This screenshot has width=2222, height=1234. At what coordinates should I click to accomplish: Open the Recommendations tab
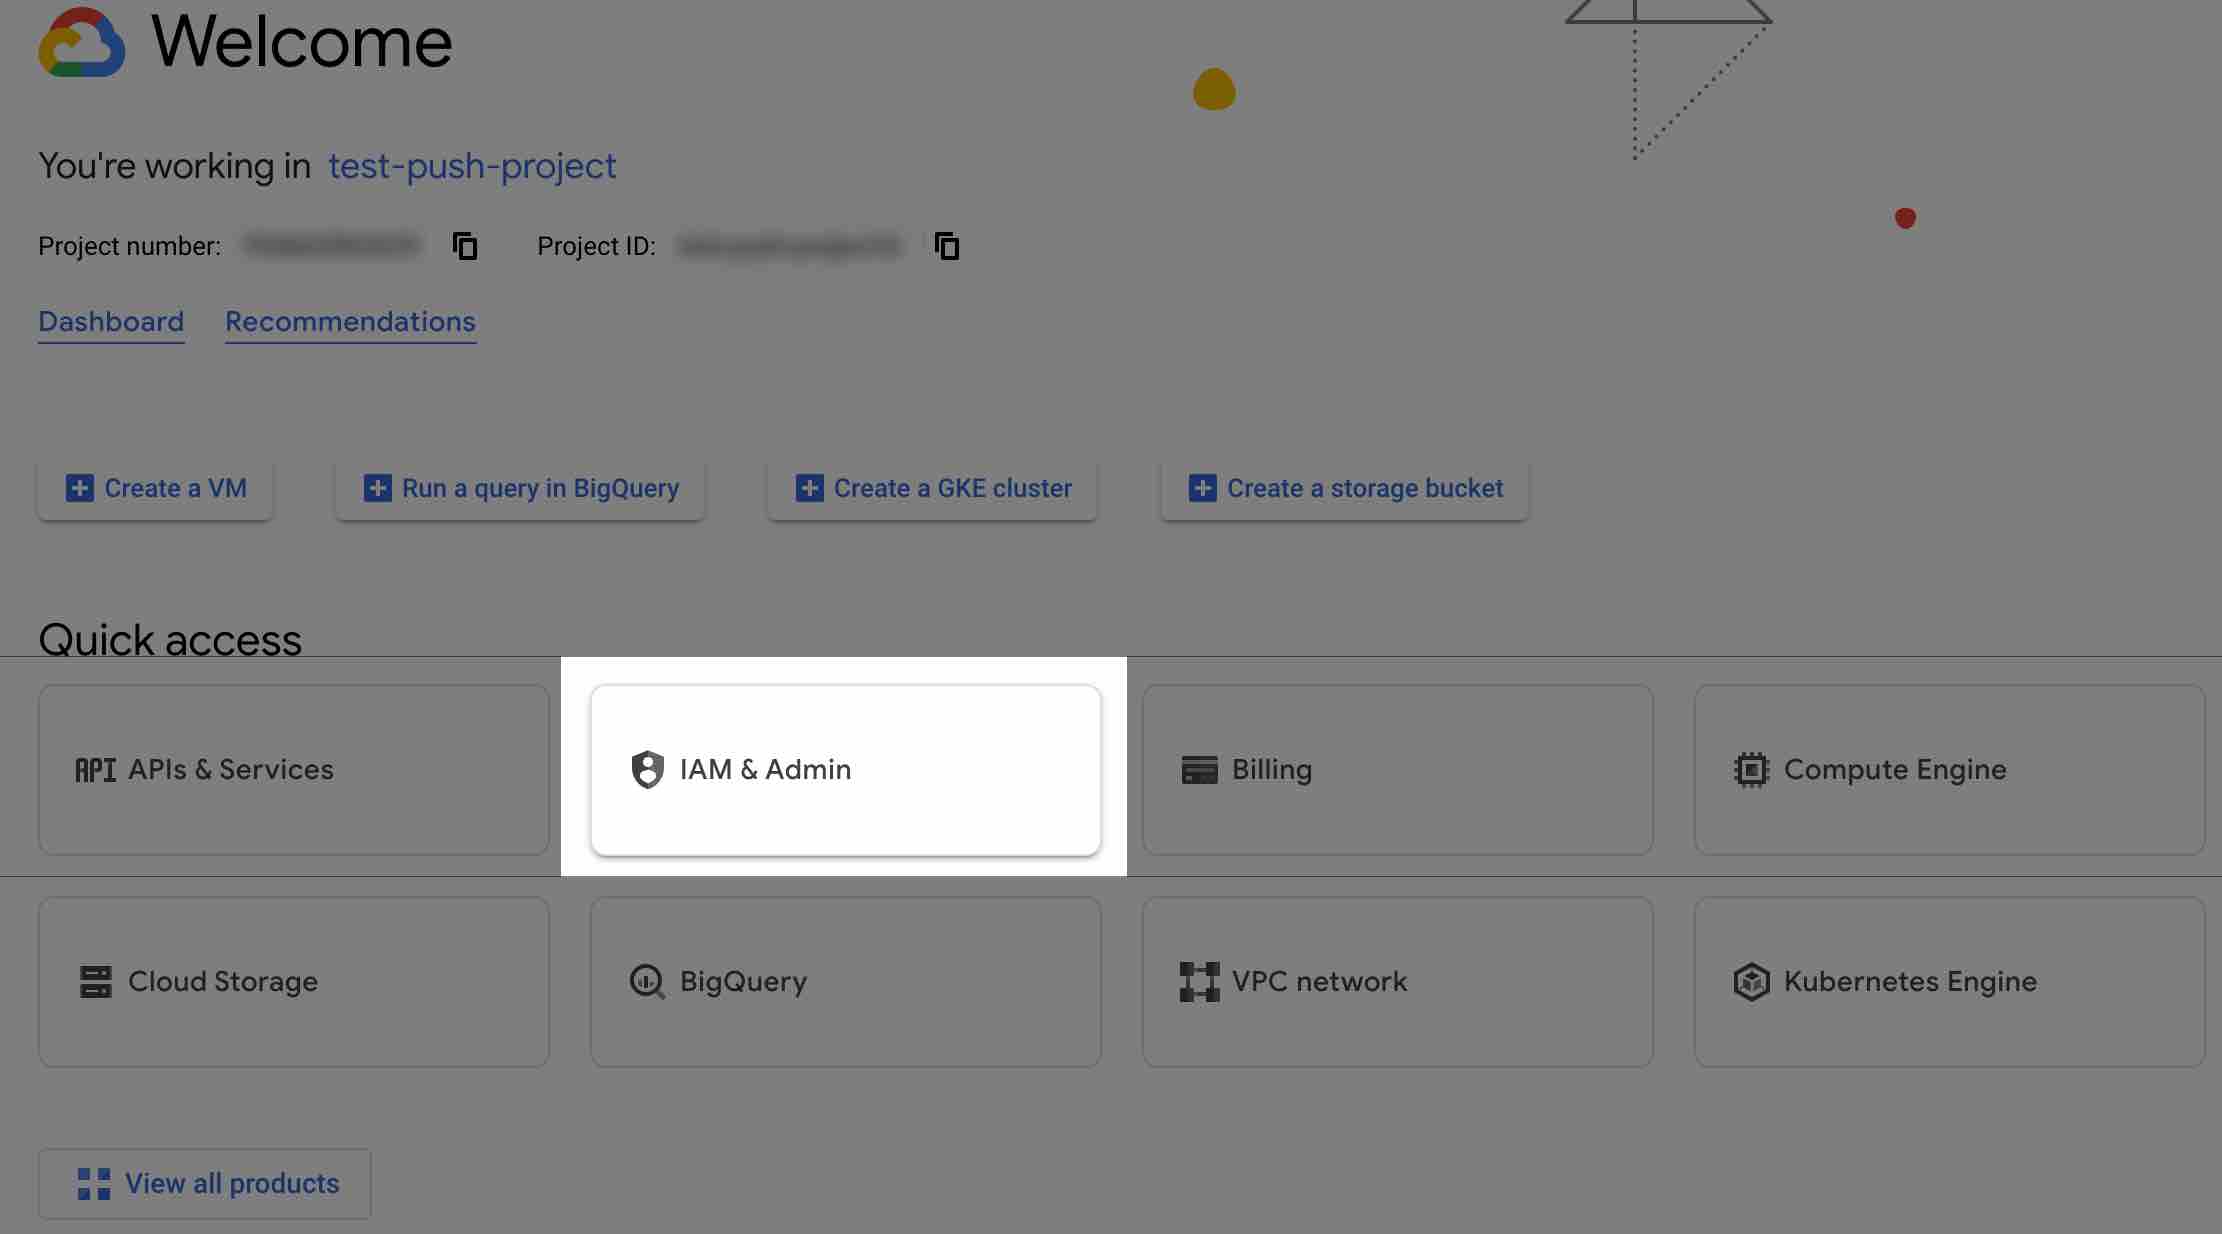coord(349,321)
